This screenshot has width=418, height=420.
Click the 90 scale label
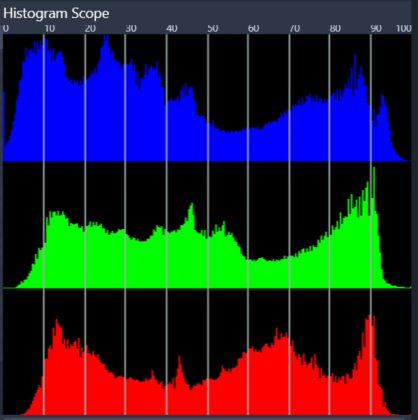(x=376, y=29)
